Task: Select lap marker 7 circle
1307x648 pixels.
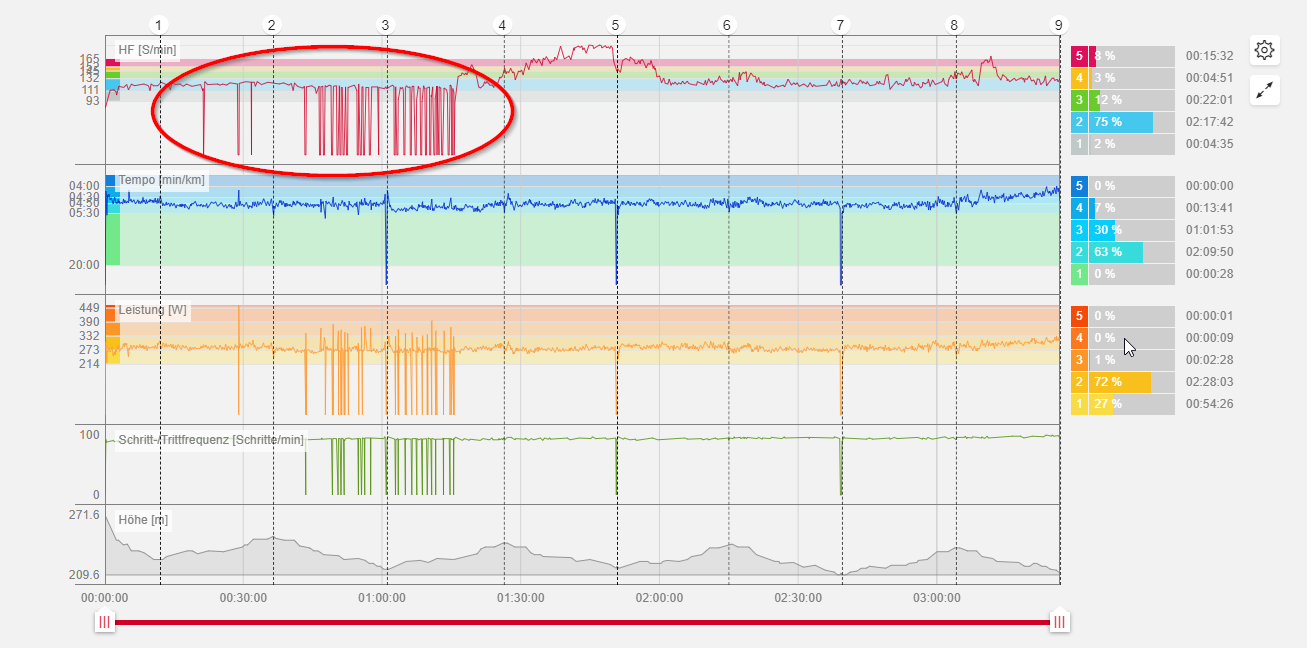Action: point(841,25)
